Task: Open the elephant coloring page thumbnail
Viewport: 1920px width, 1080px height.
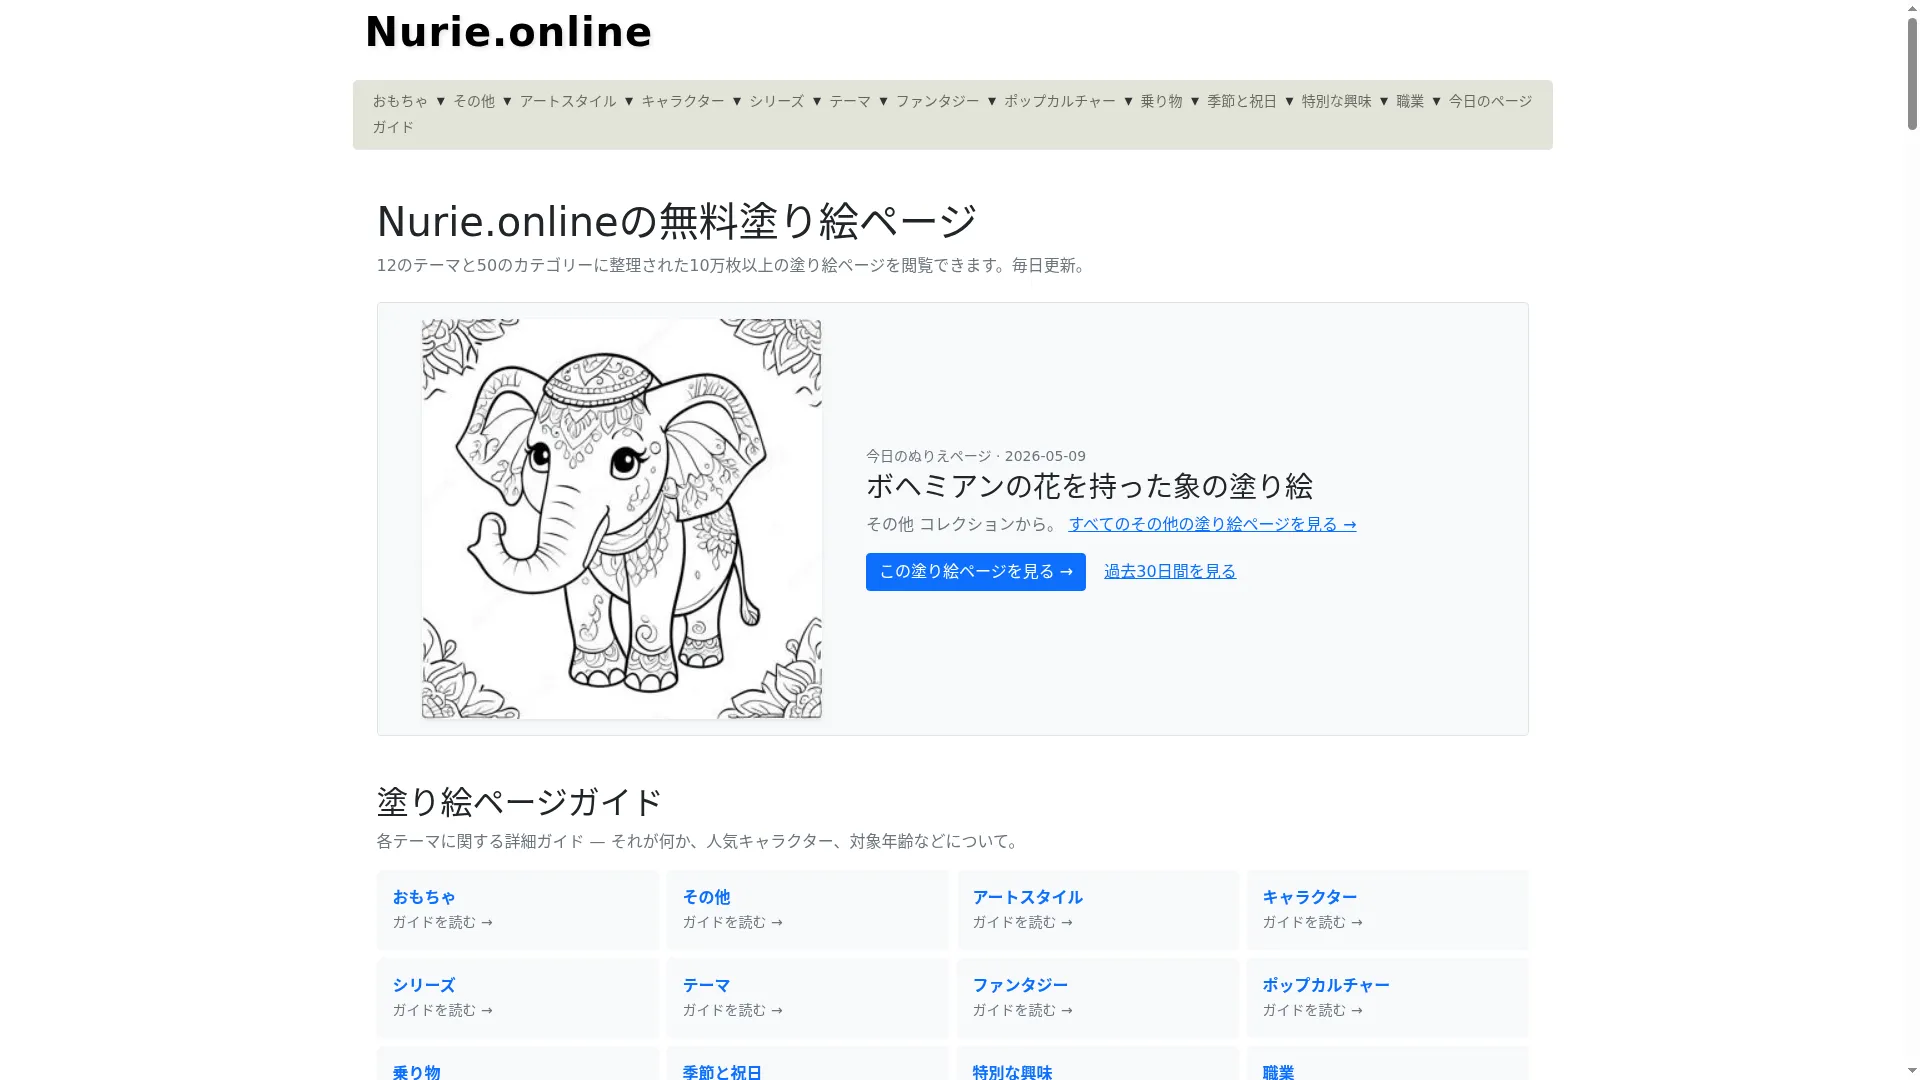Action: click(x=622, y=519)
